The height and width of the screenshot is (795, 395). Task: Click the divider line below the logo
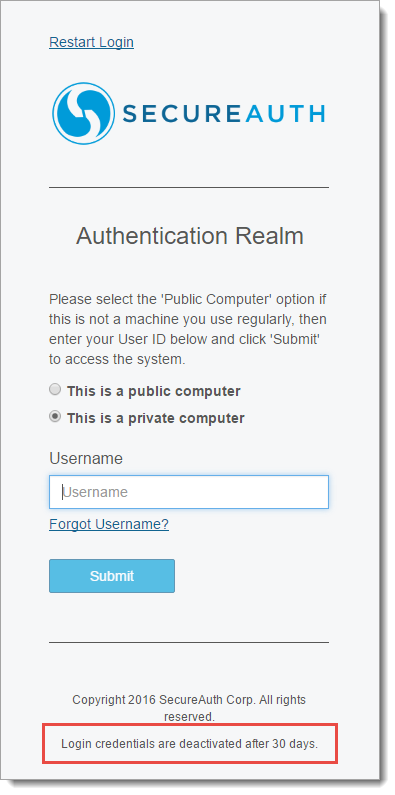[x=189, y=188]
